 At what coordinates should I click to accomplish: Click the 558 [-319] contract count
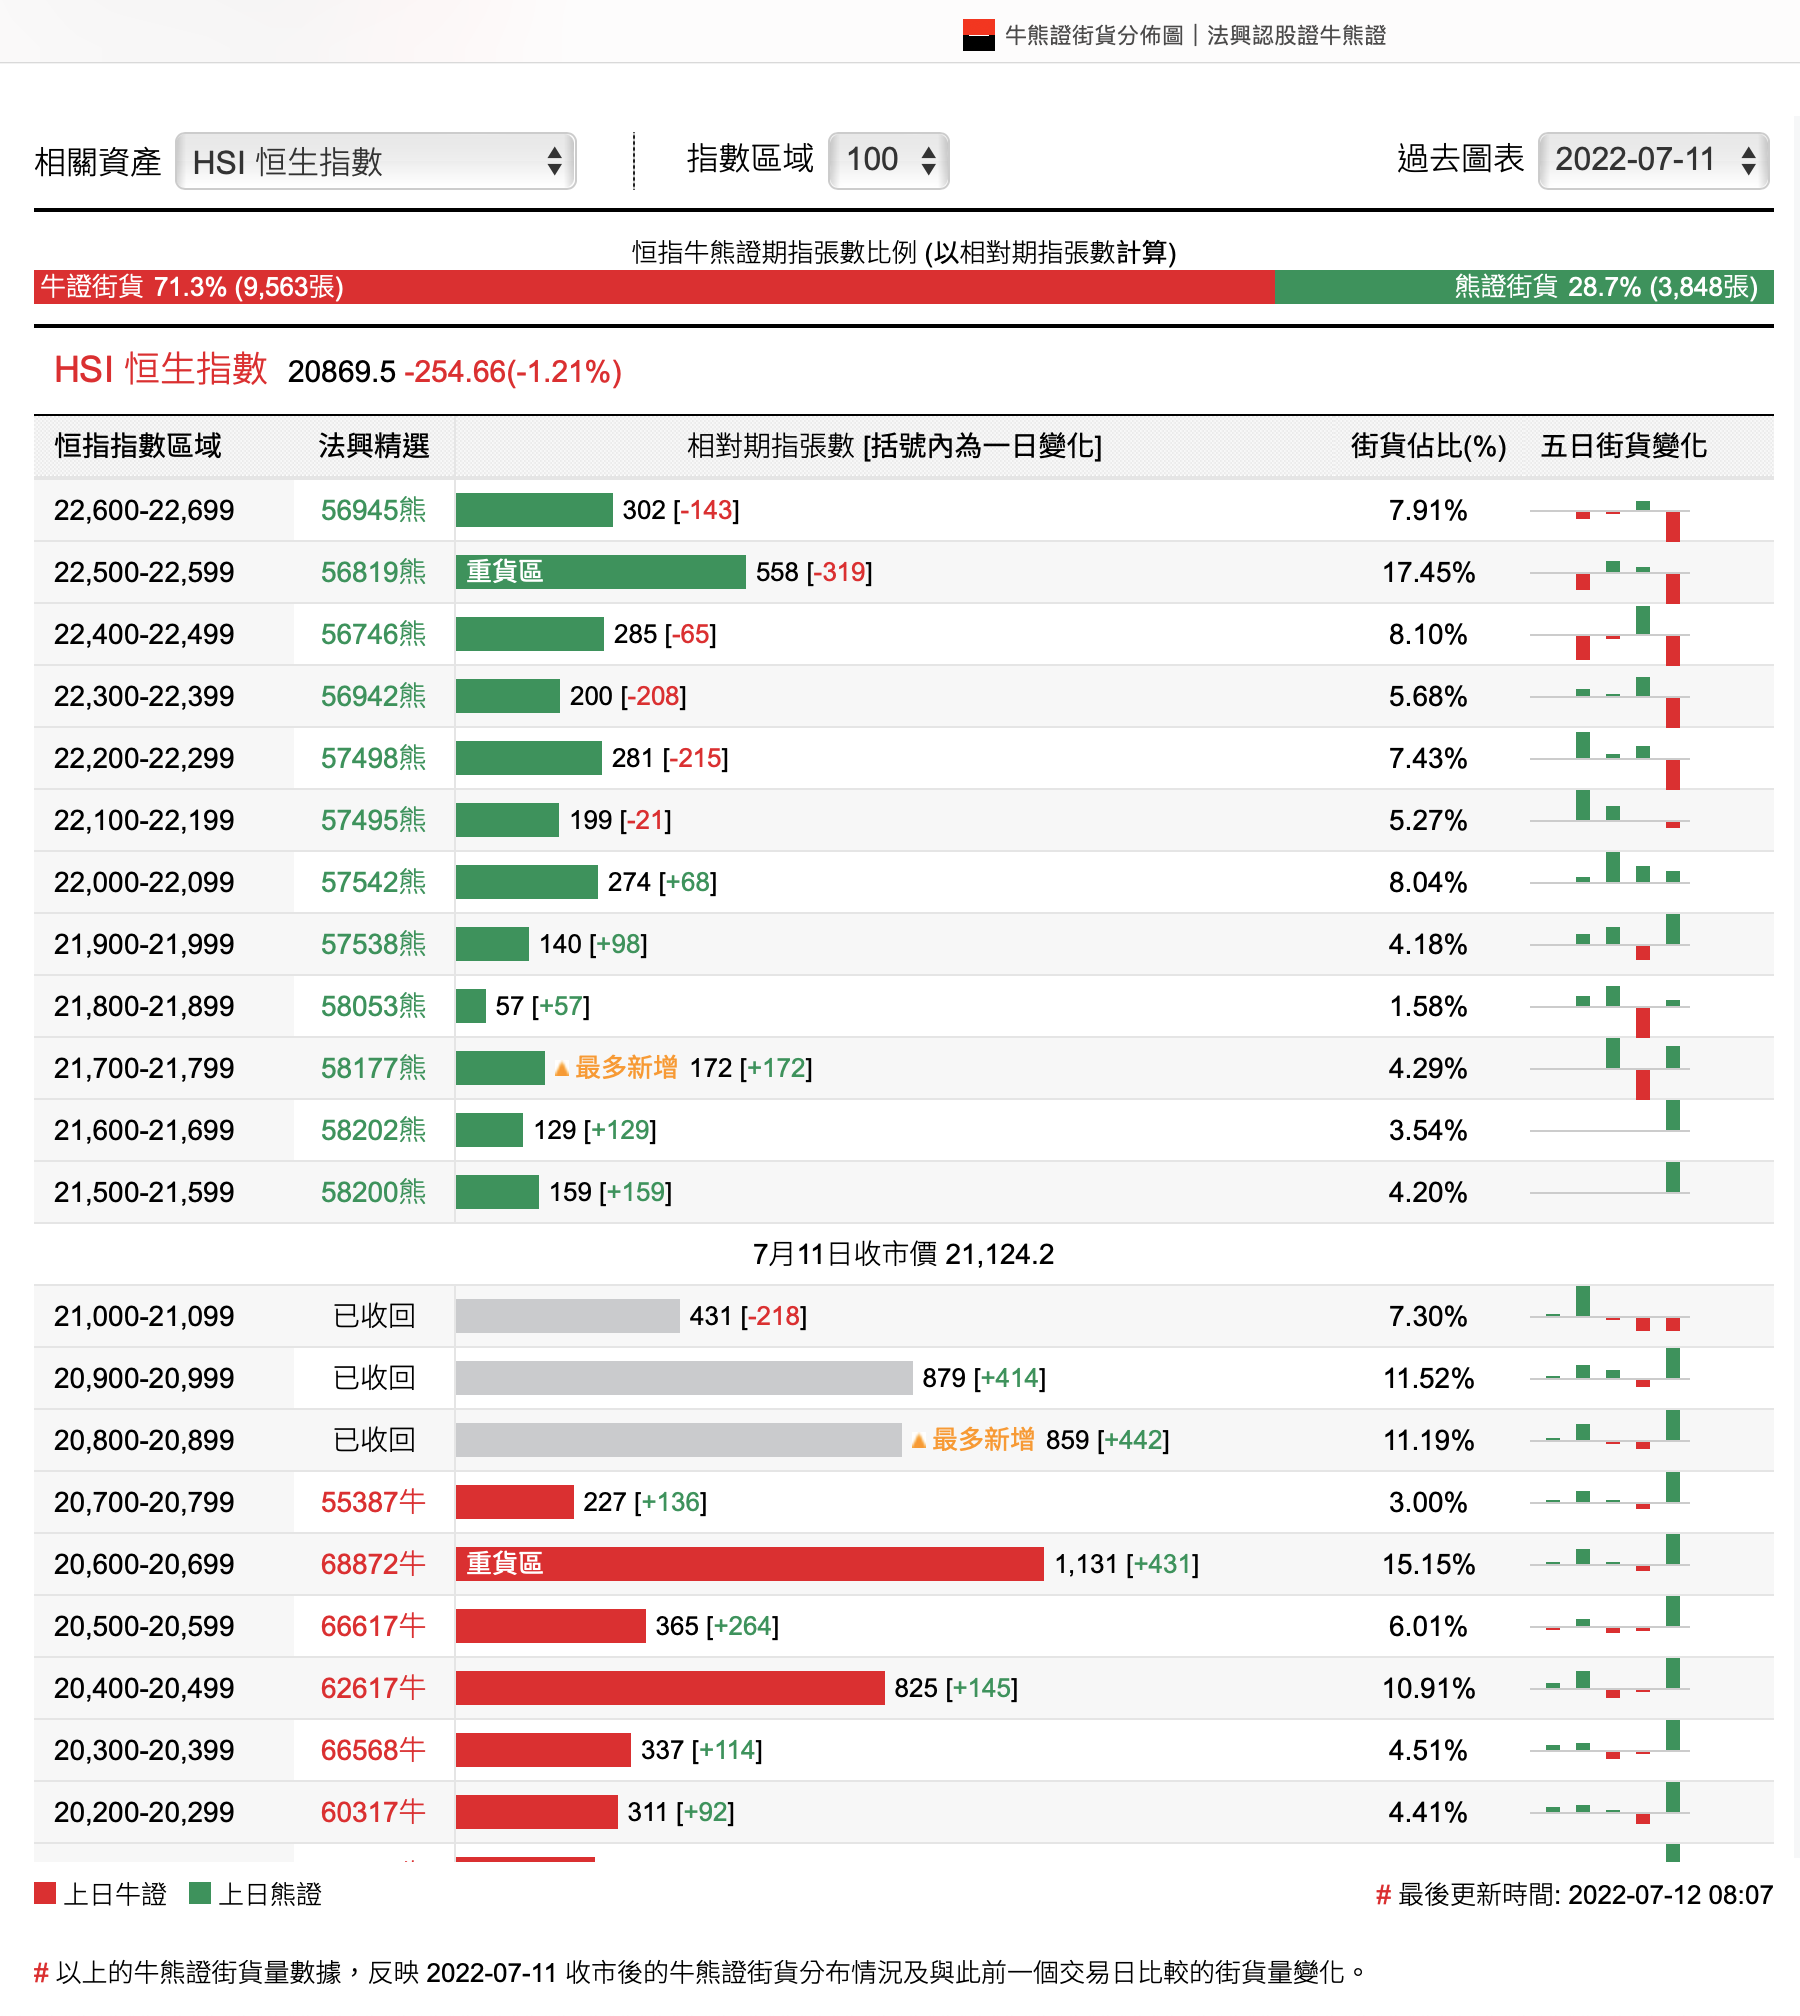[x=814, y=572]
